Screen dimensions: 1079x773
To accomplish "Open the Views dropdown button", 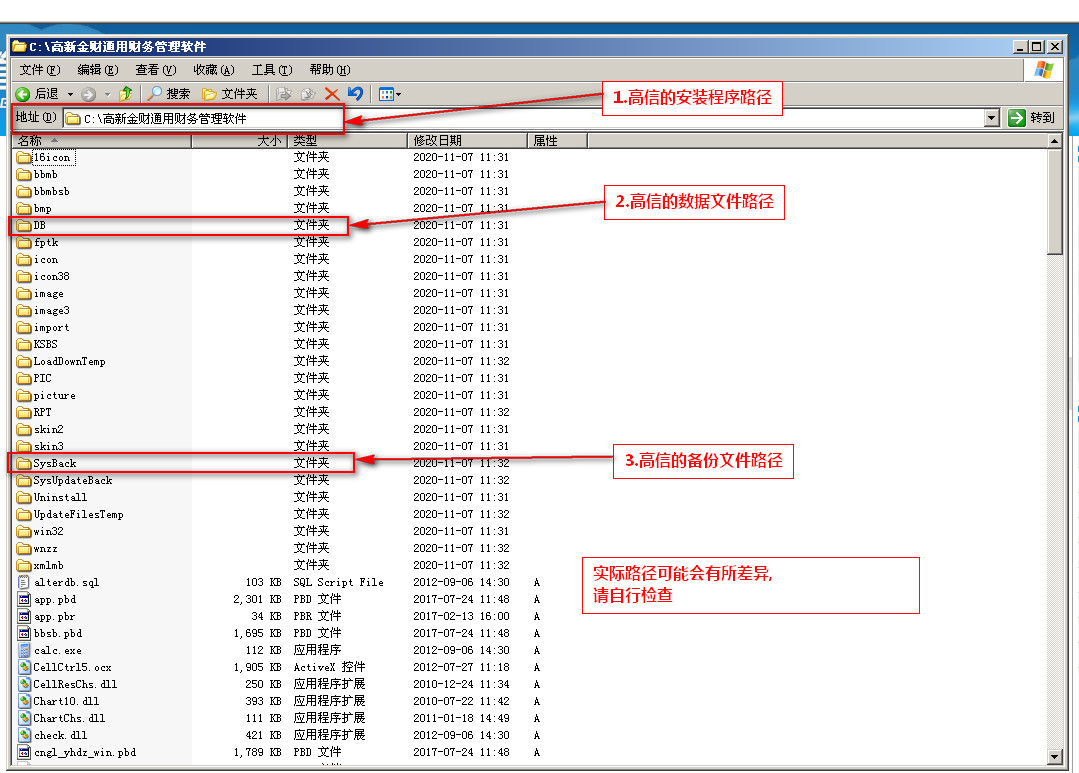I will tap(390, 94).
